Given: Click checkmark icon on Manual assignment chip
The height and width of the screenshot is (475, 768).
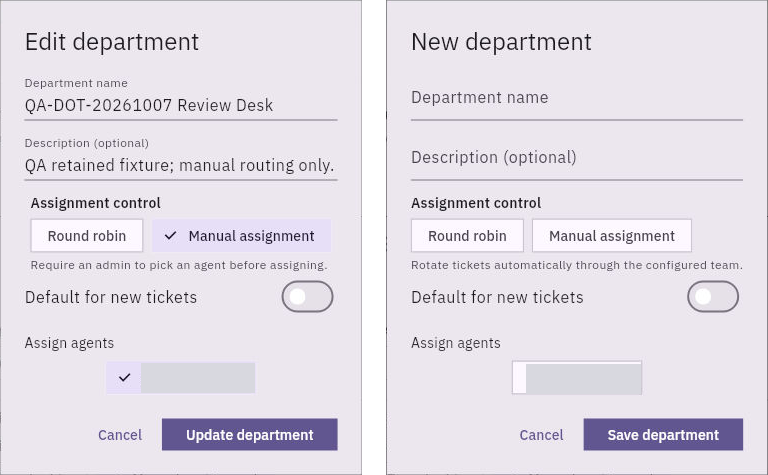Looking at the screenshot, I should (x=170, y=236).
